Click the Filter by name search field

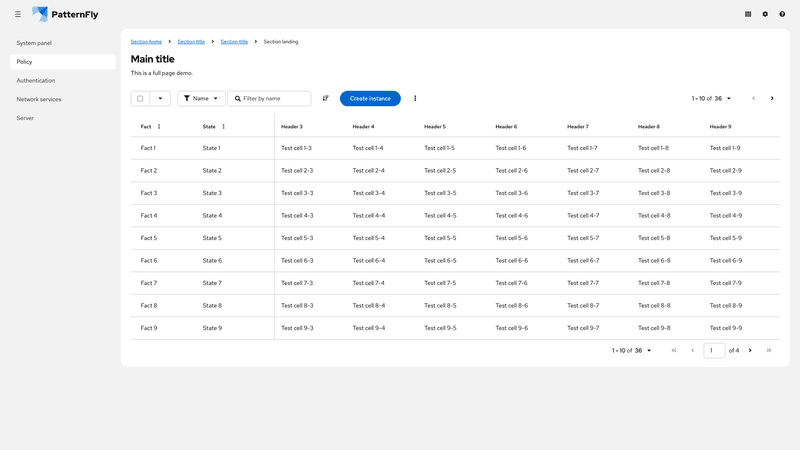(274, 98)
